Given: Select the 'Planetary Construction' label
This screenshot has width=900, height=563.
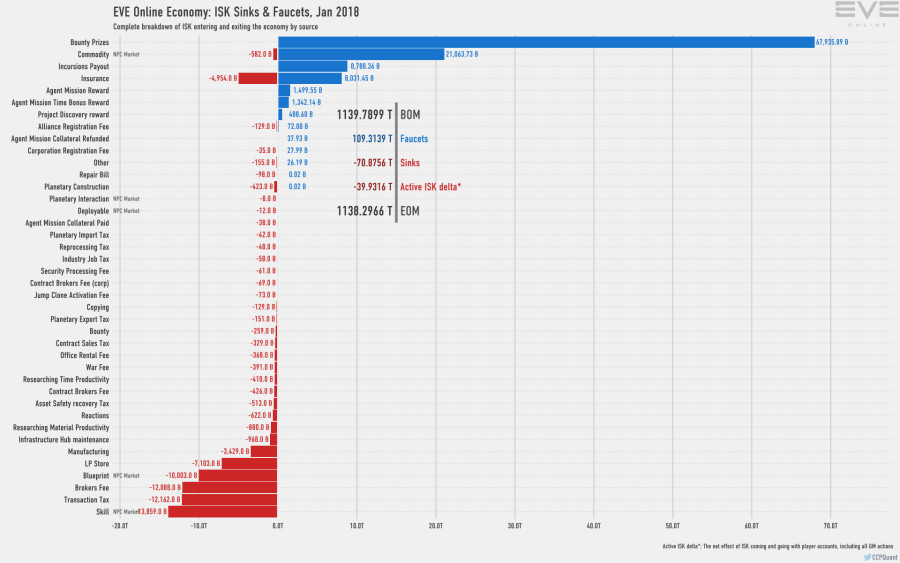Looking at the screenshot, I should (76, 187).
